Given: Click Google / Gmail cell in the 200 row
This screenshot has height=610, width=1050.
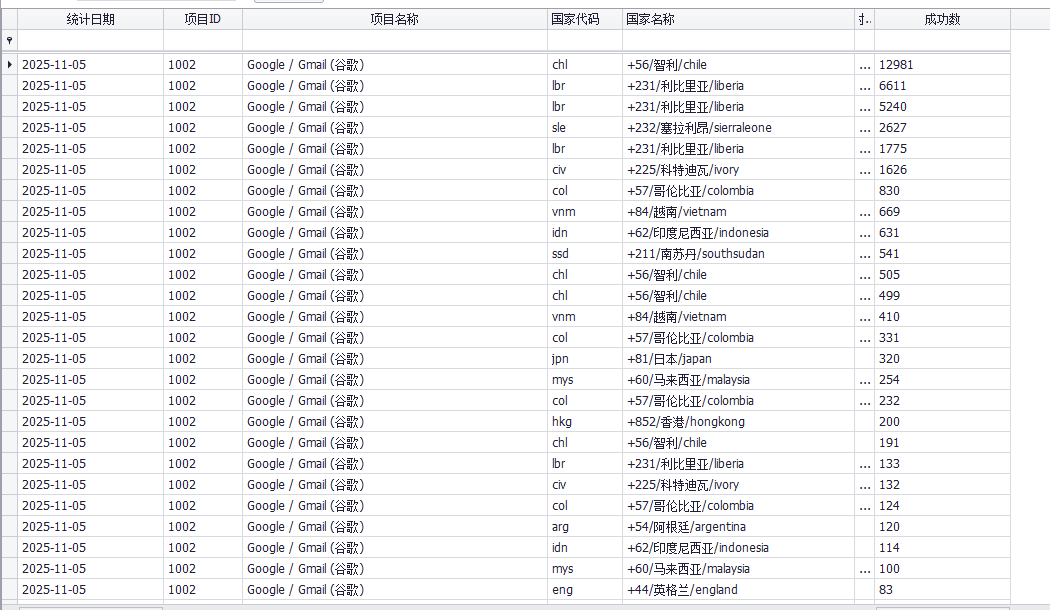Looking at the screenshot, I should tap(395, 422).
